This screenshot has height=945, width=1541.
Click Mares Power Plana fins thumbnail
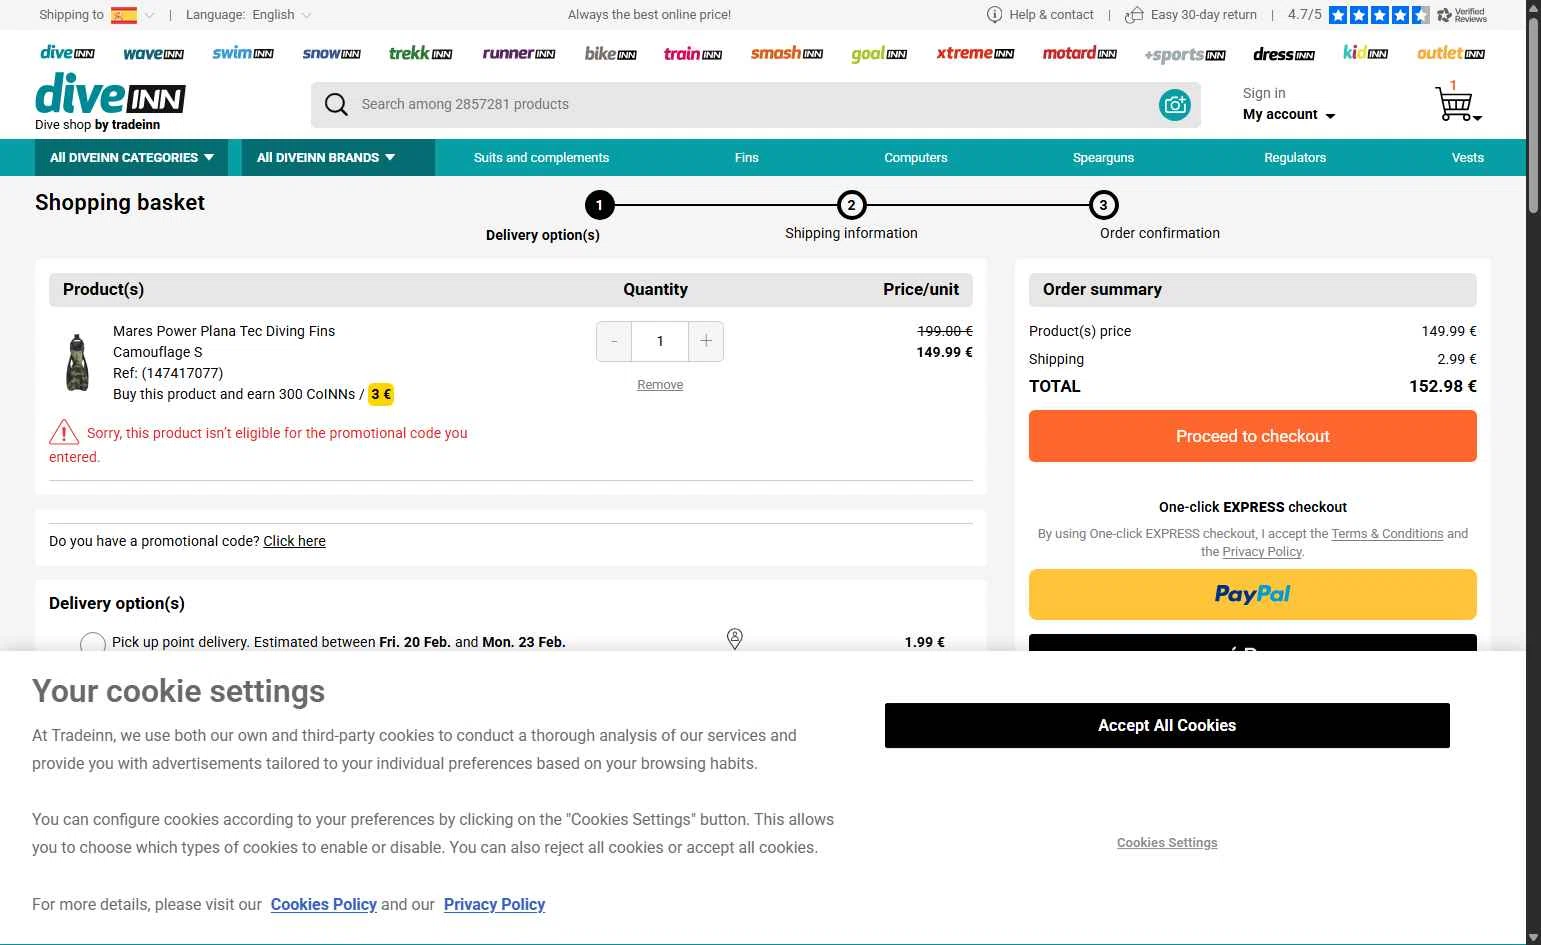(x=77, y=361)
